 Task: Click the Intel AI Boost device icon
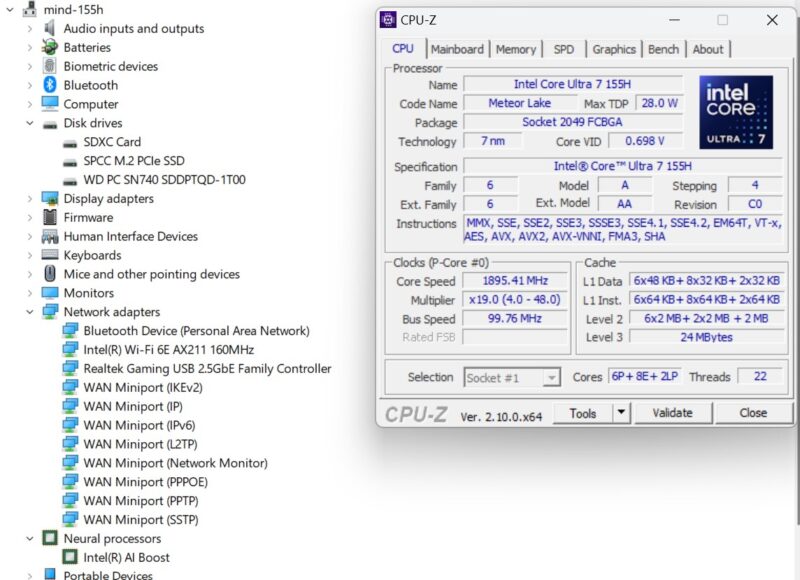click(x=70, y=557)
